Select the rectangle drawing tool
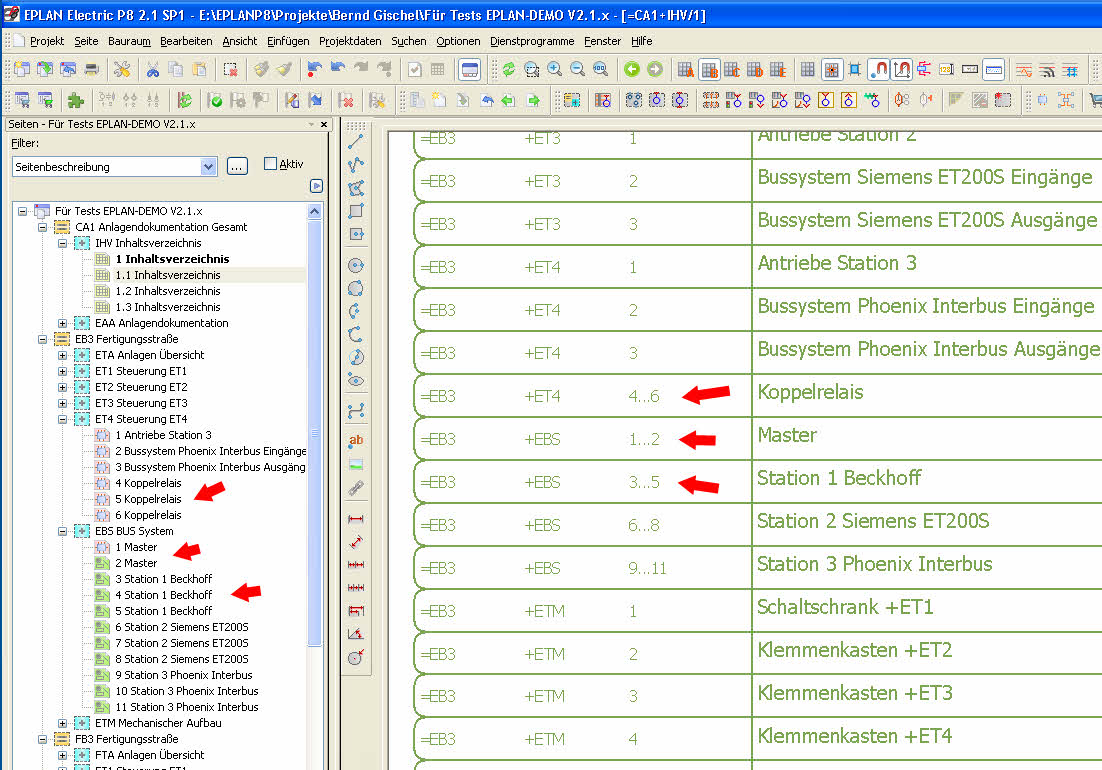 click(356, 211)
